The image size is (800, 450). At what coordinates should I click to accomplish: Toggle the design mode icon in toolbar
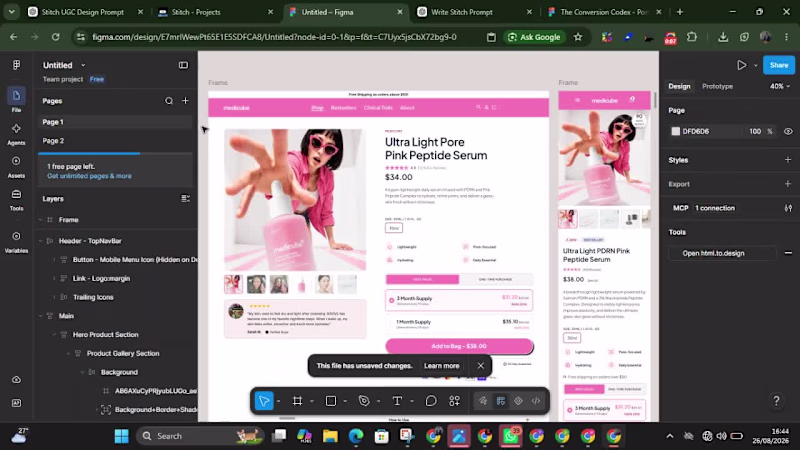coord(501,401)
